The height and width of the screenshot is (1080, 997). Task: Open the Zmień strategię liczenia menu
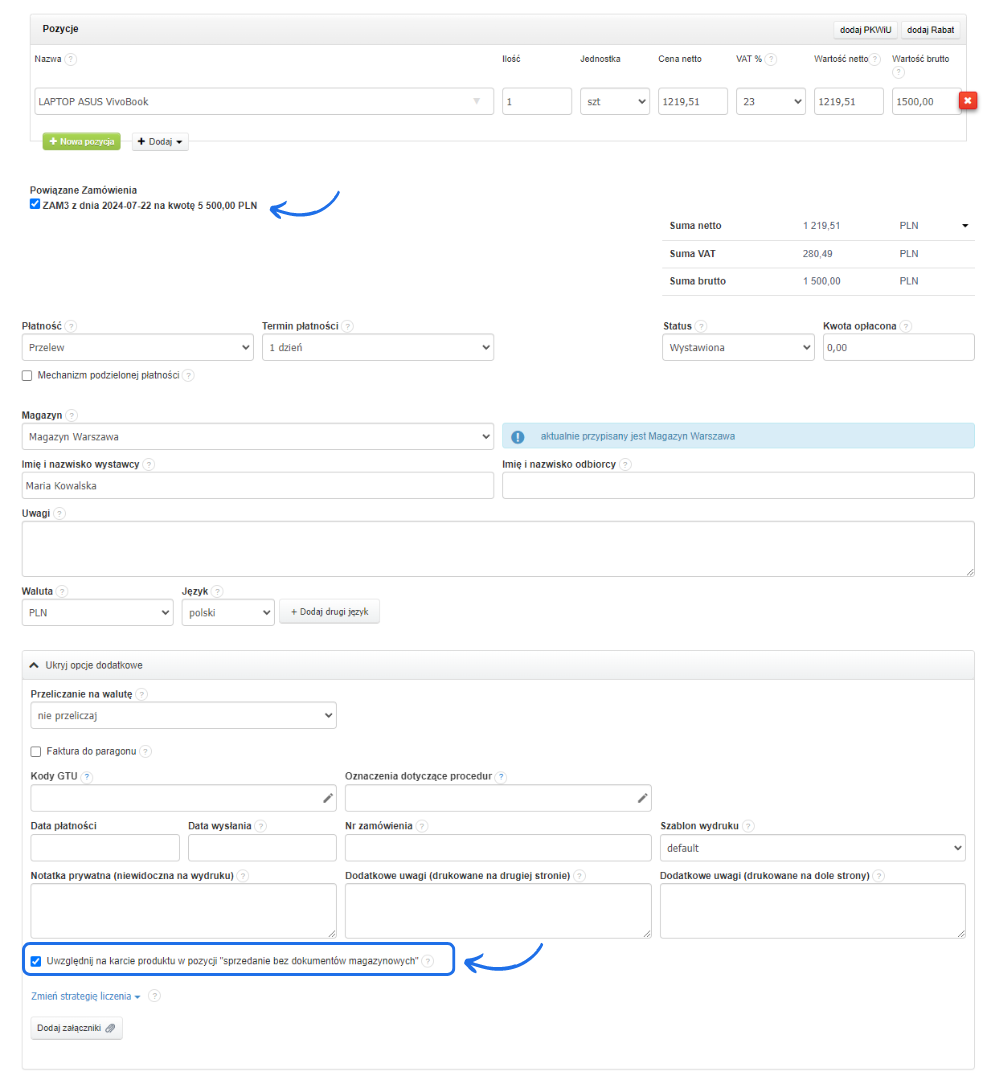coord(86,996)
